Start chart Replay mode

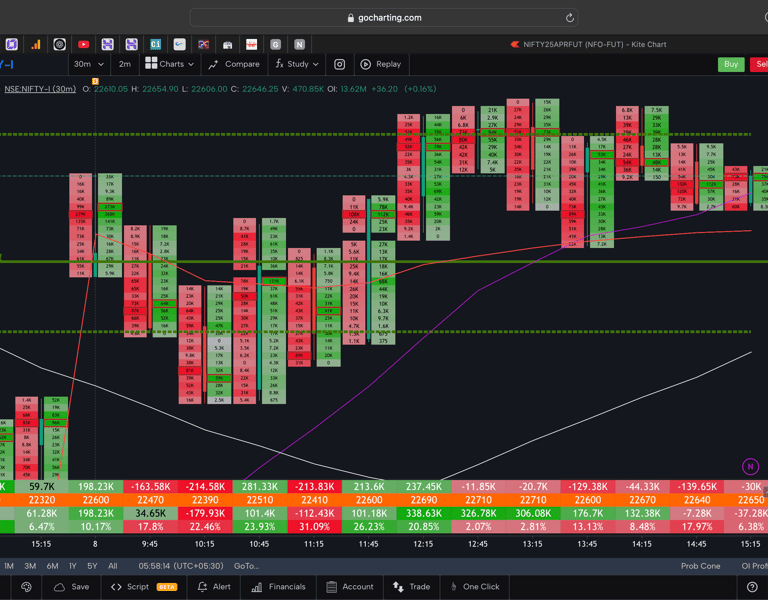pos(381,64)
